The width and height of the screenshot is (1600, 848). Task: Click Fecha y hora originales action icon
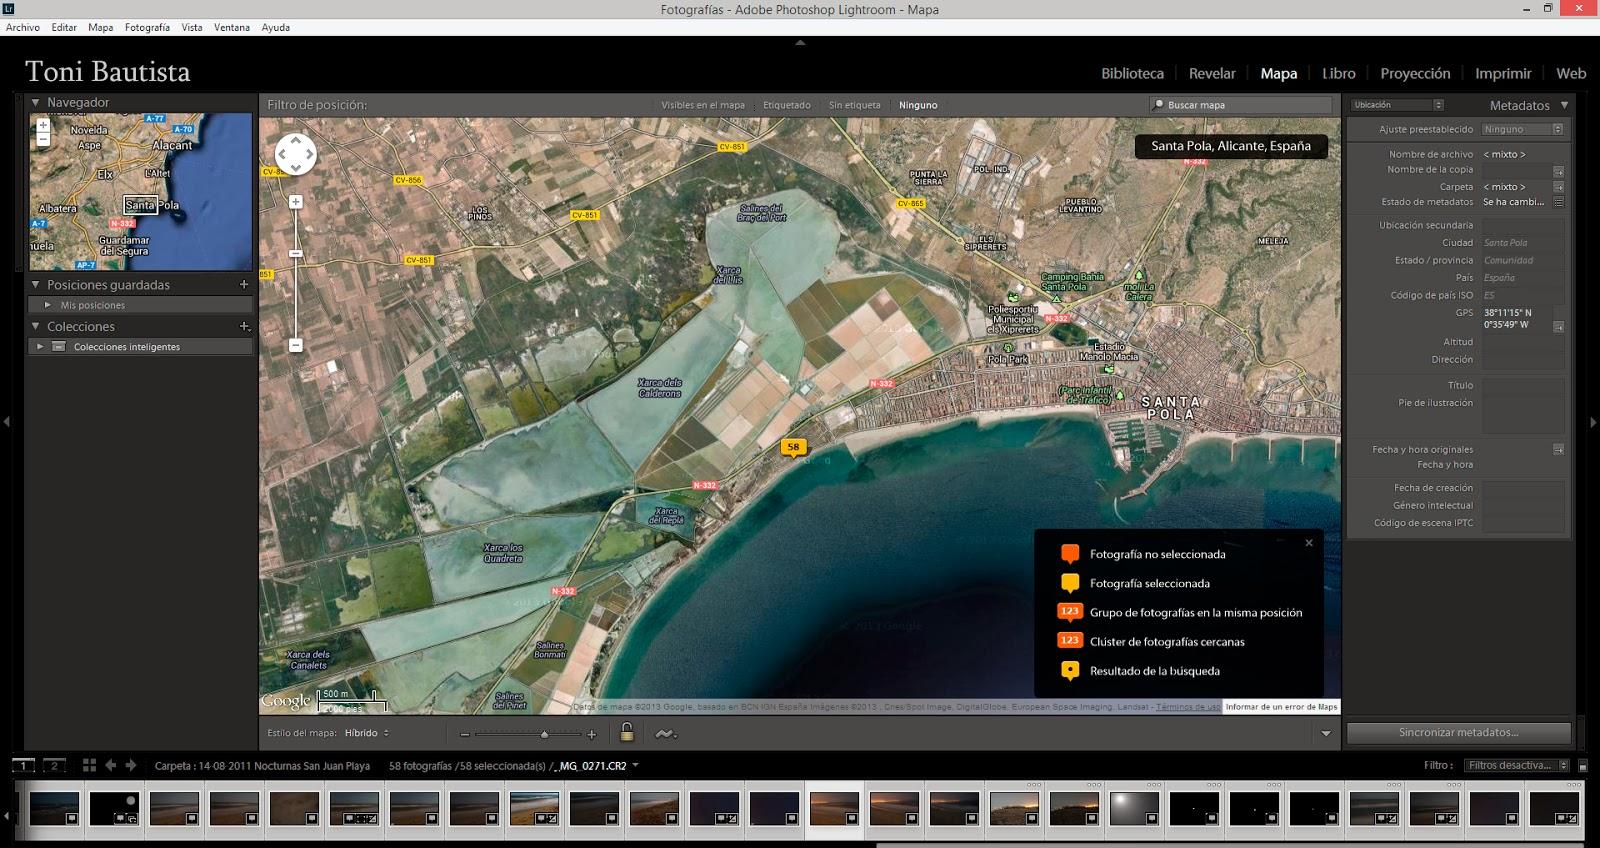[1558, 450]
